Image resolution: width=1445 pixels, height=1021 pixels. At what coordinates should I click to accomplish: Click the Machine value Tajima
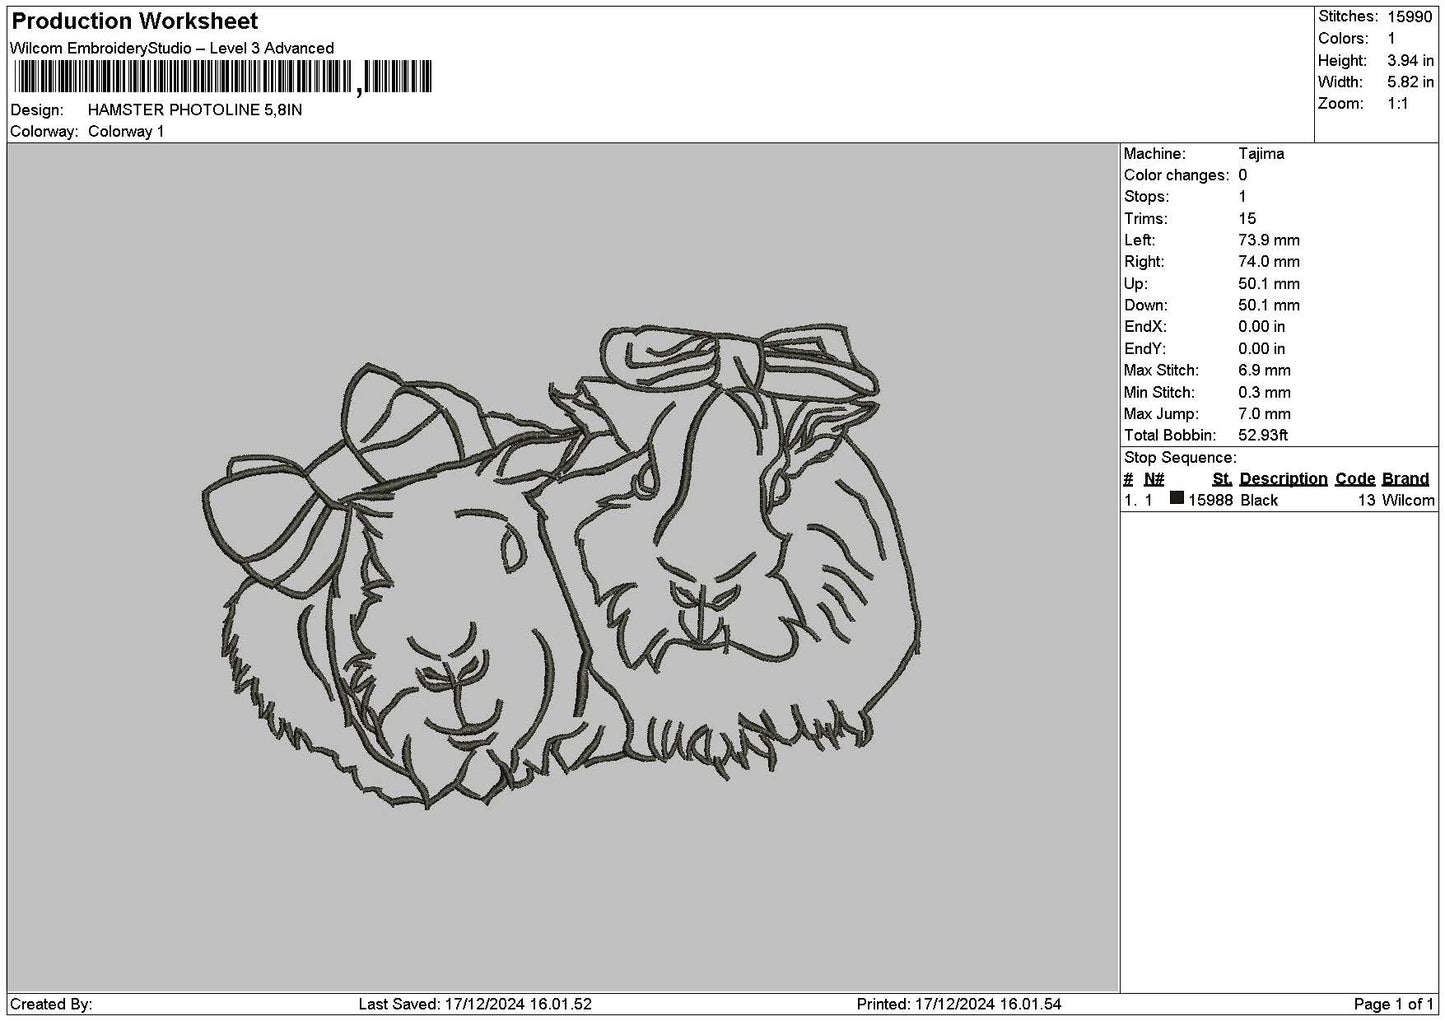coord(1261,154)
